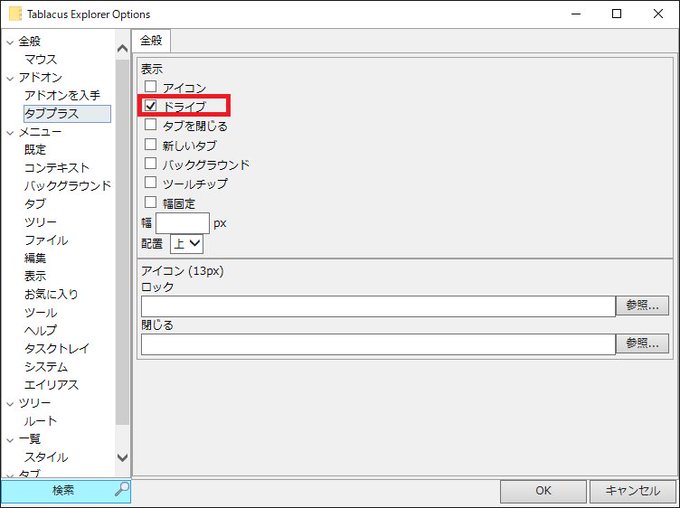Maximize the Options window
This screenshot has height=508, width=680.
[x=616, y=14]
